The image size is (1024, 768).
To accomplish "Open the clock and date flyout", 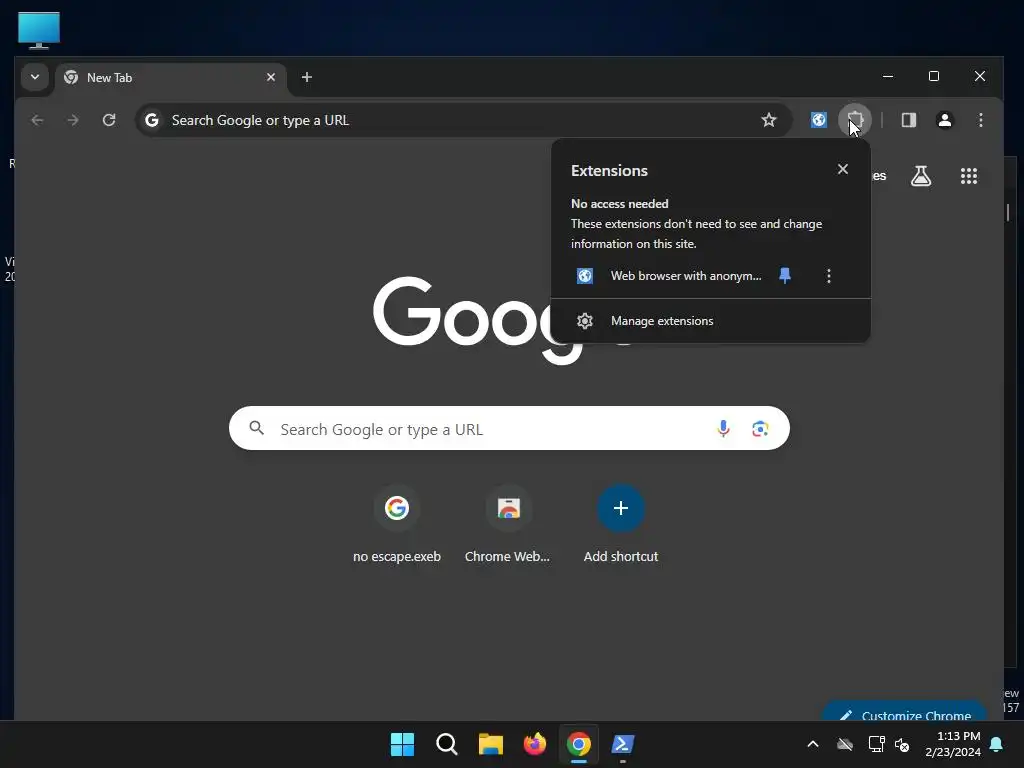I will 952,744.
